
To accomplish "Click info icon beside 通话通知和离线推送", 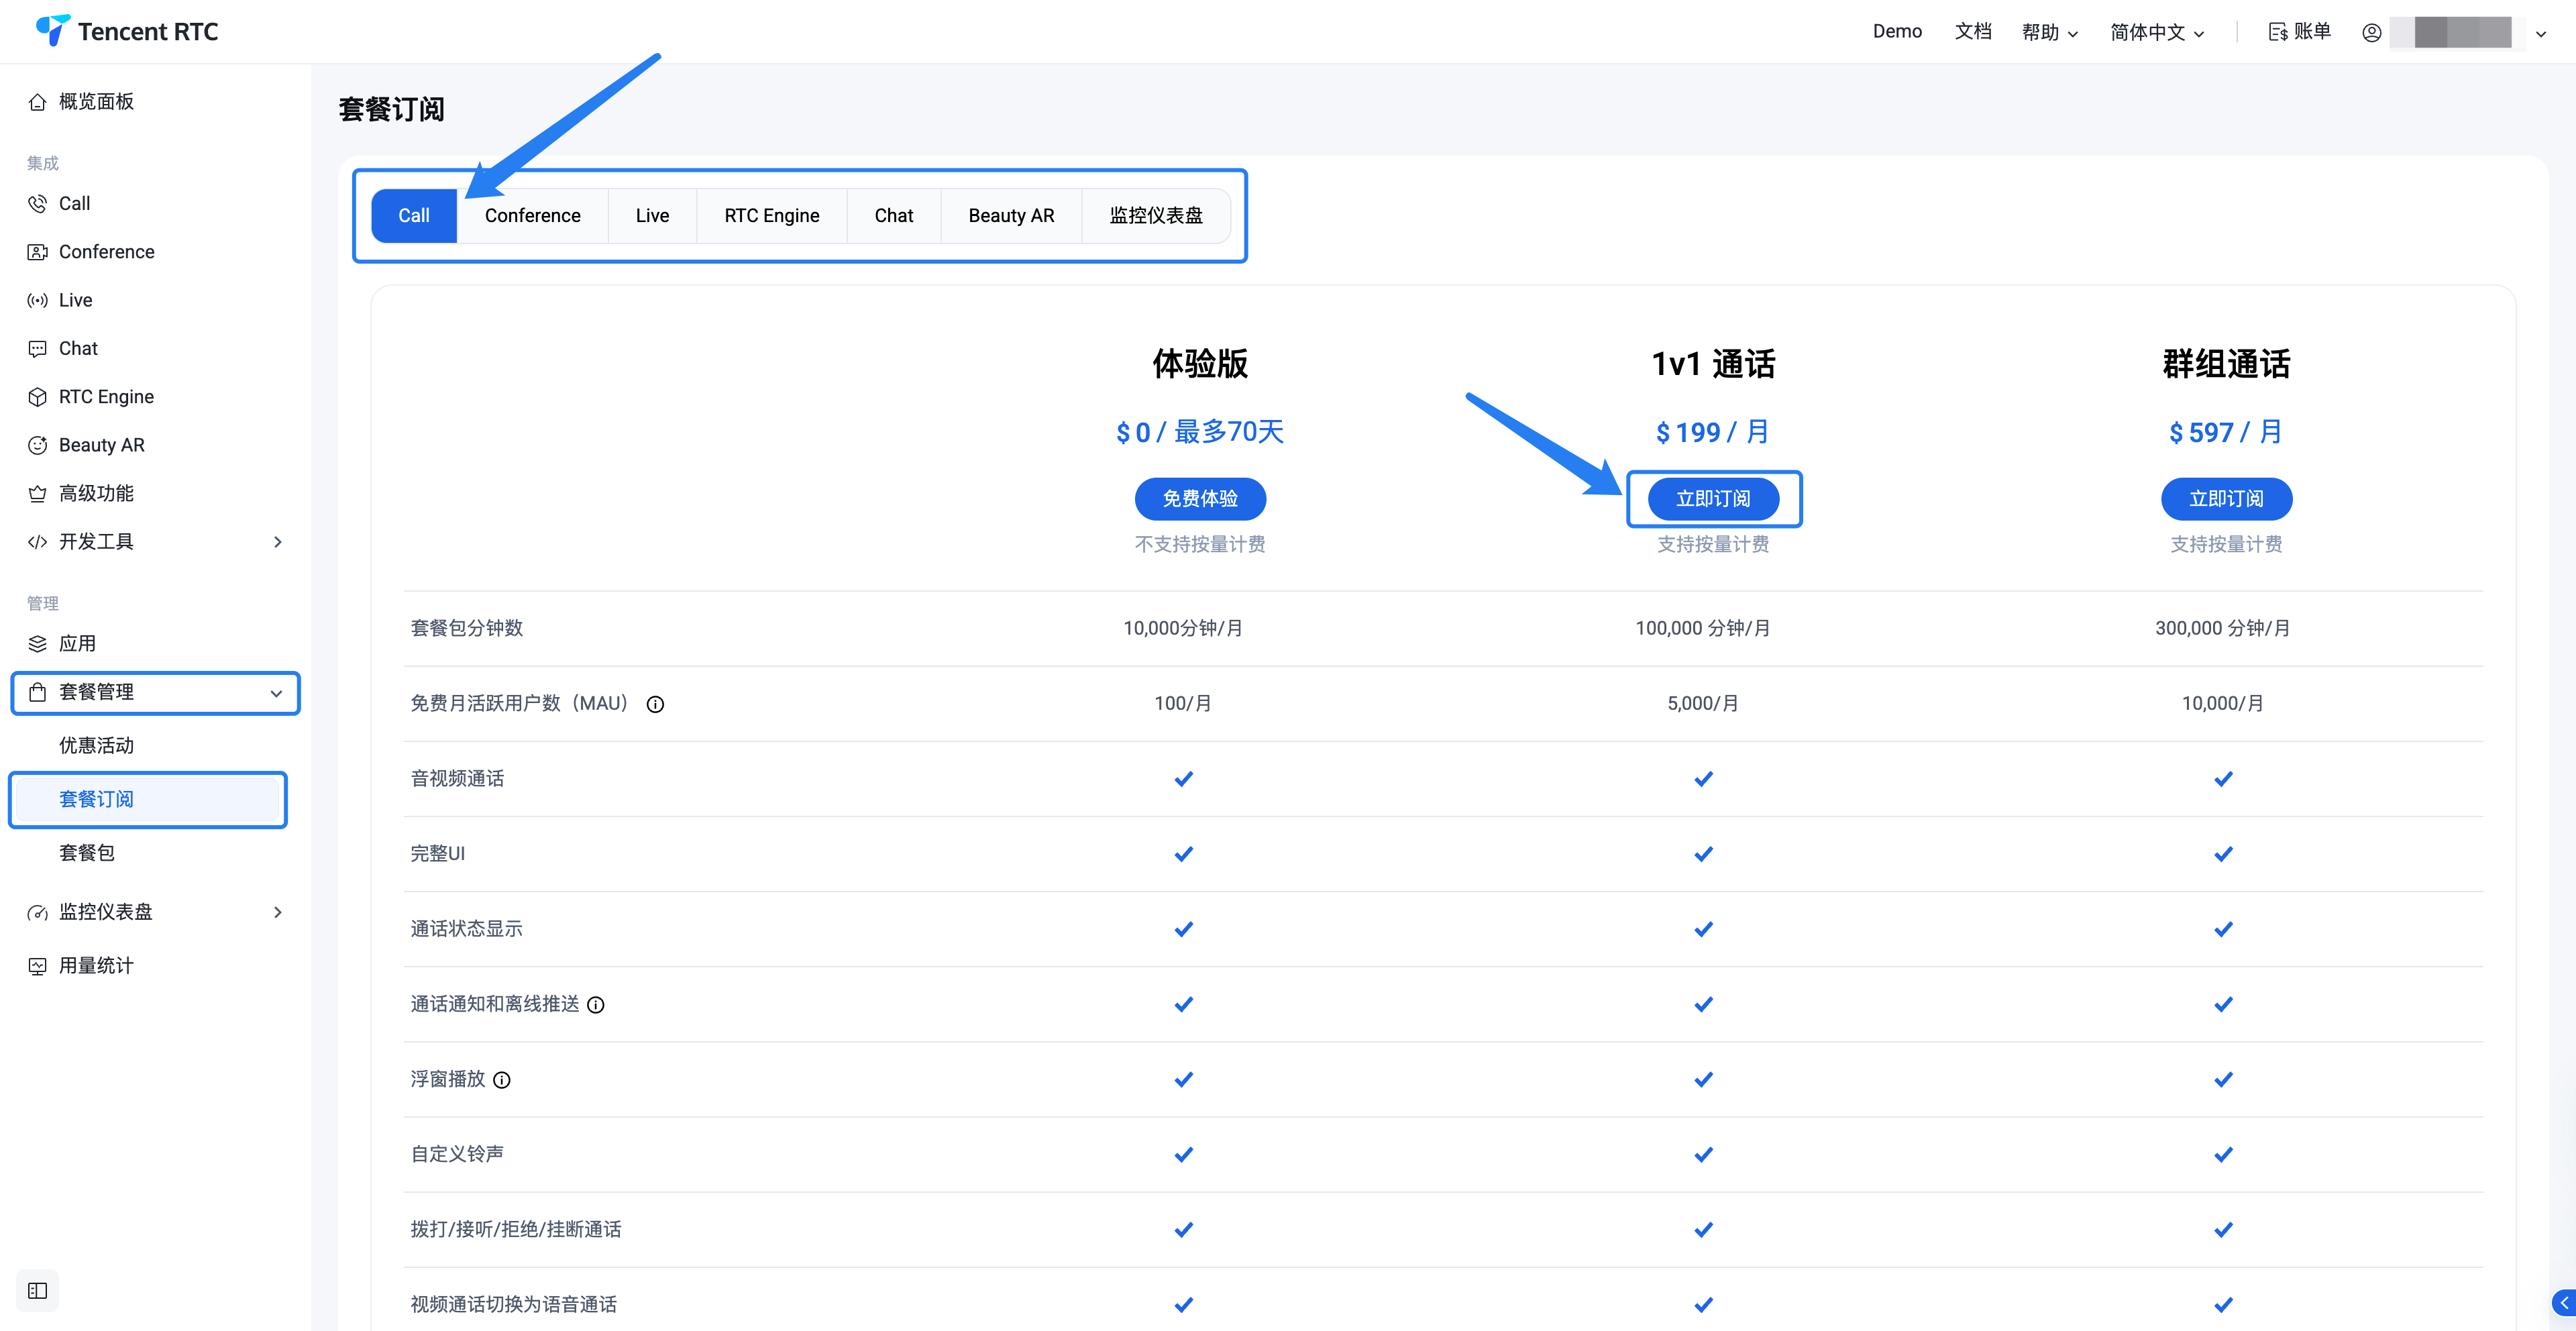I will tap(596, 1005).
